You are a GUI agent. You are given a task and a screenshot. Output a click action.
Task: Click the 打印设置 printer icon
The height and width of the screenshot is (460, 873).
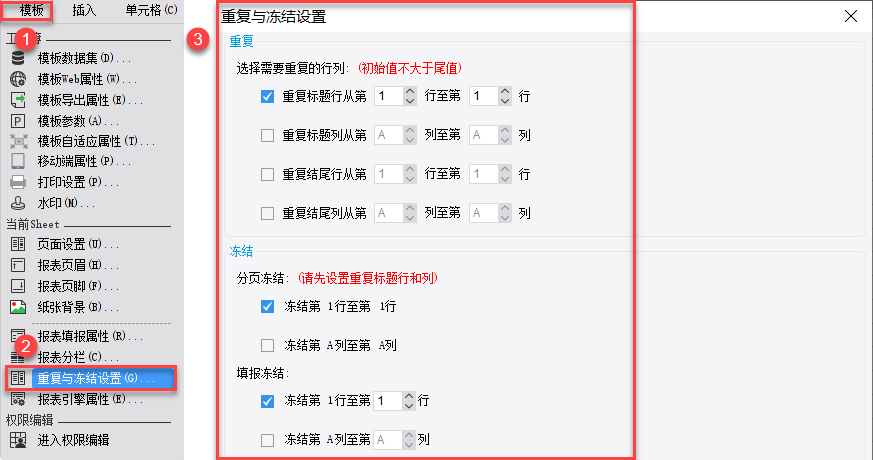coord(17,182)
